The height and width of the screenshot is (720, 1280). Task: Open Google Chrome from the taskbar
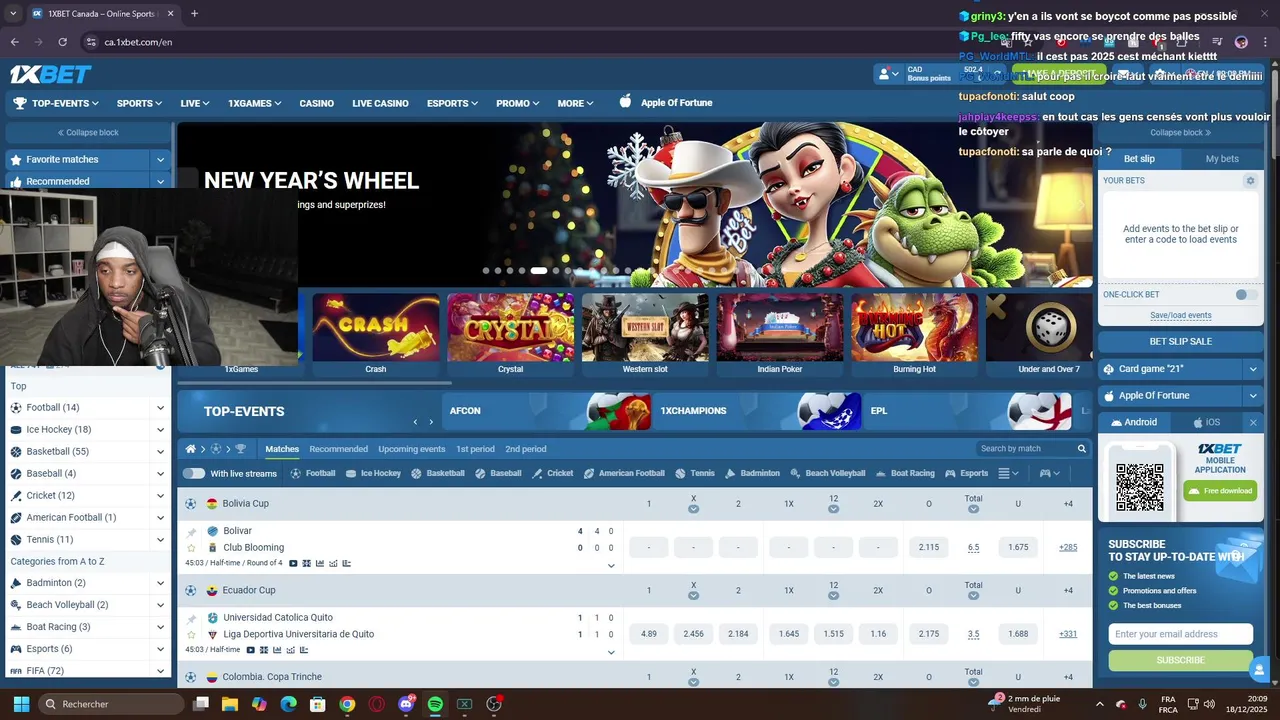(347, 704)
